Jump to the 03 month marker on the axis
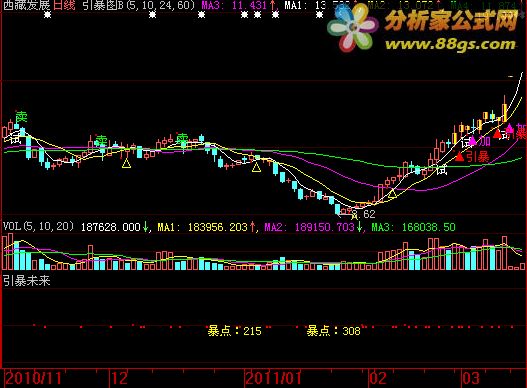Viewport: 527px width, 388px height. [471, 379]
